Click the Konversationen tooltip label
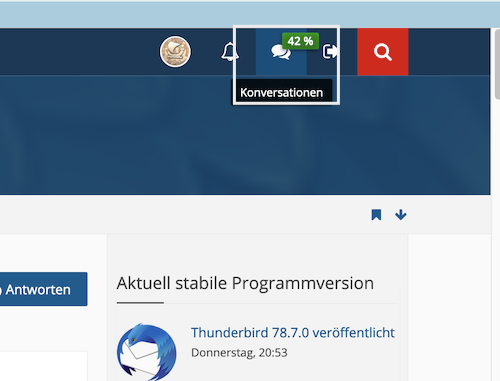Viewport: 500px width, 381px height. 282,92
